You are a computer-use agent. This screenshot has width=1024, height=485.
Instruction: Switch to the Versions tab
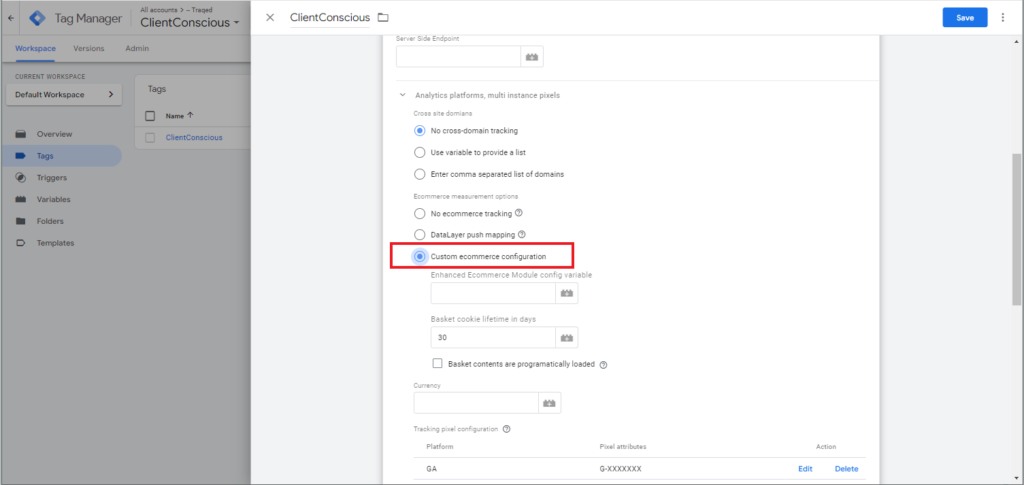point(88,48)
